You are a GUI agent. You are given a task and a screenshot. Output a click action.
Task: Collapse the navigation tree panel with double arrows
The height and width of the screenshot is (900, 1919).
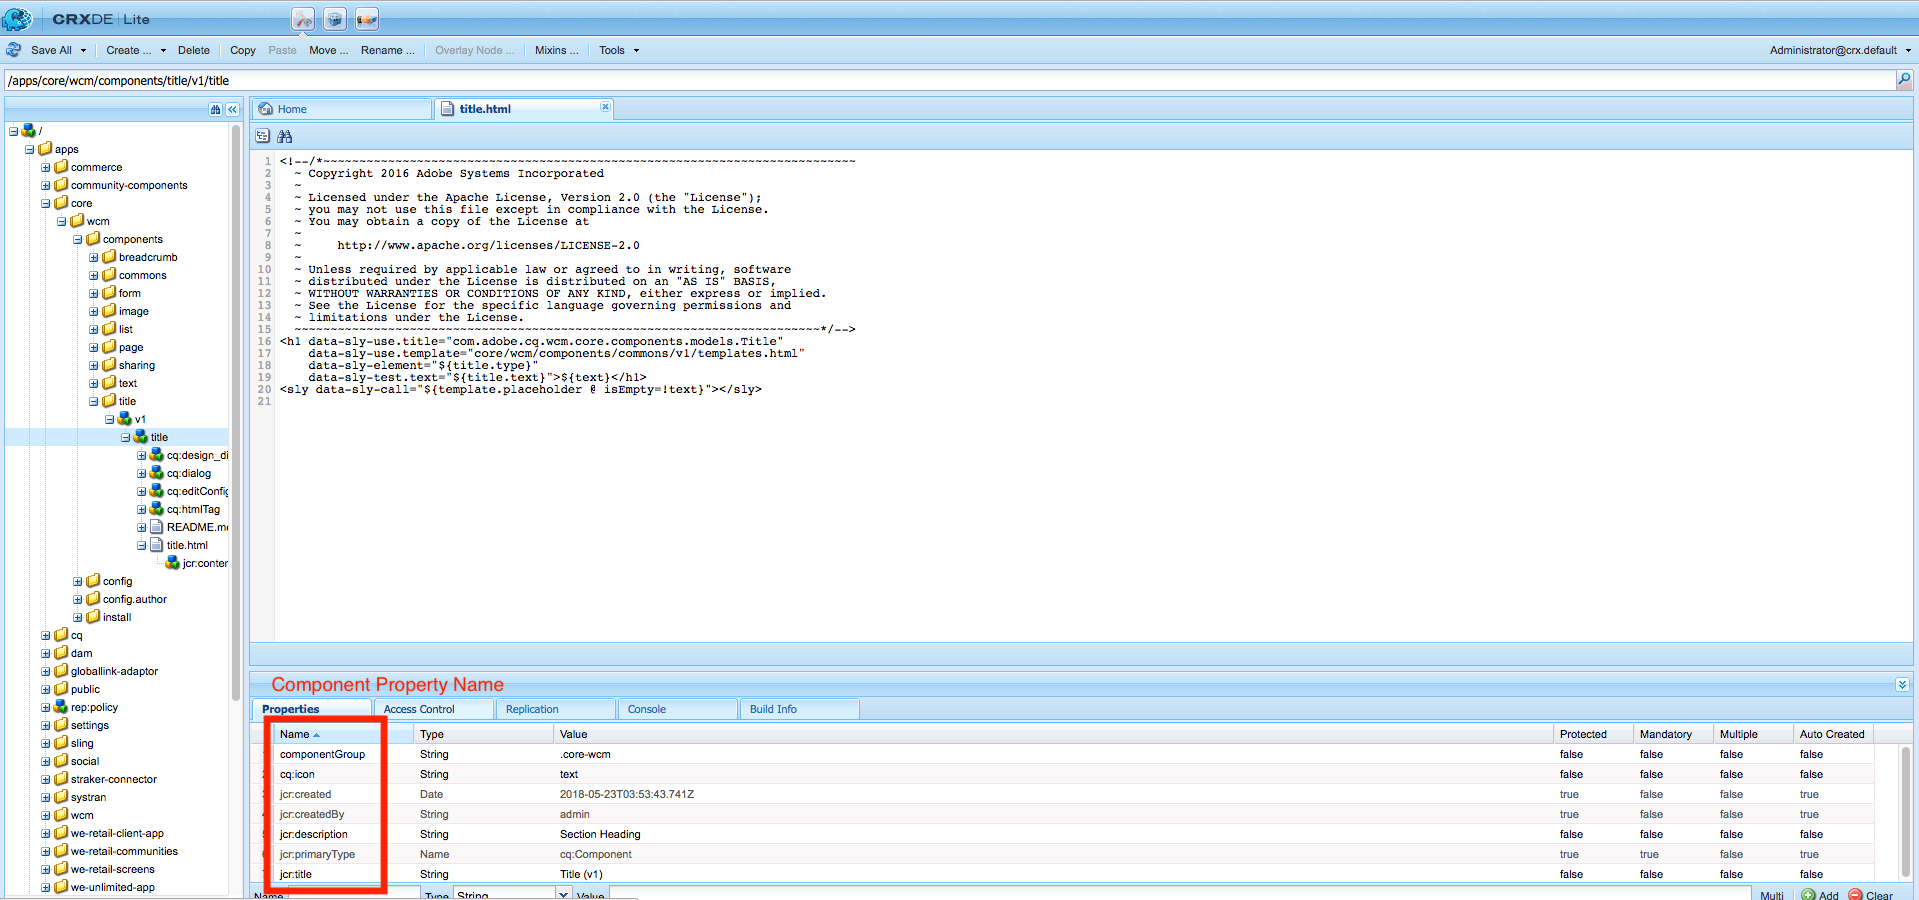[x=232, y=110]
